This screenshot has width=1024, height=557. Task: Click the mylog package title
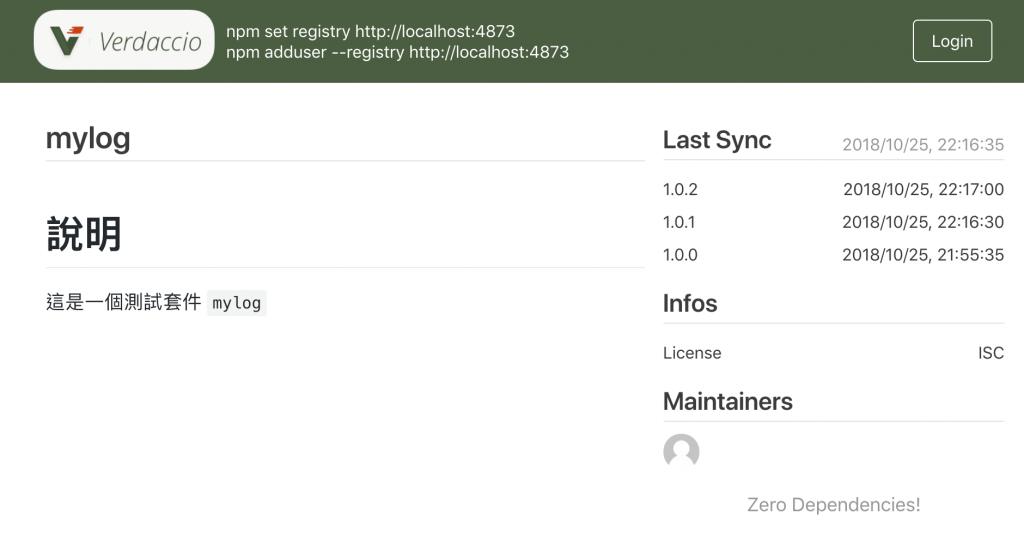click(88, 139)
